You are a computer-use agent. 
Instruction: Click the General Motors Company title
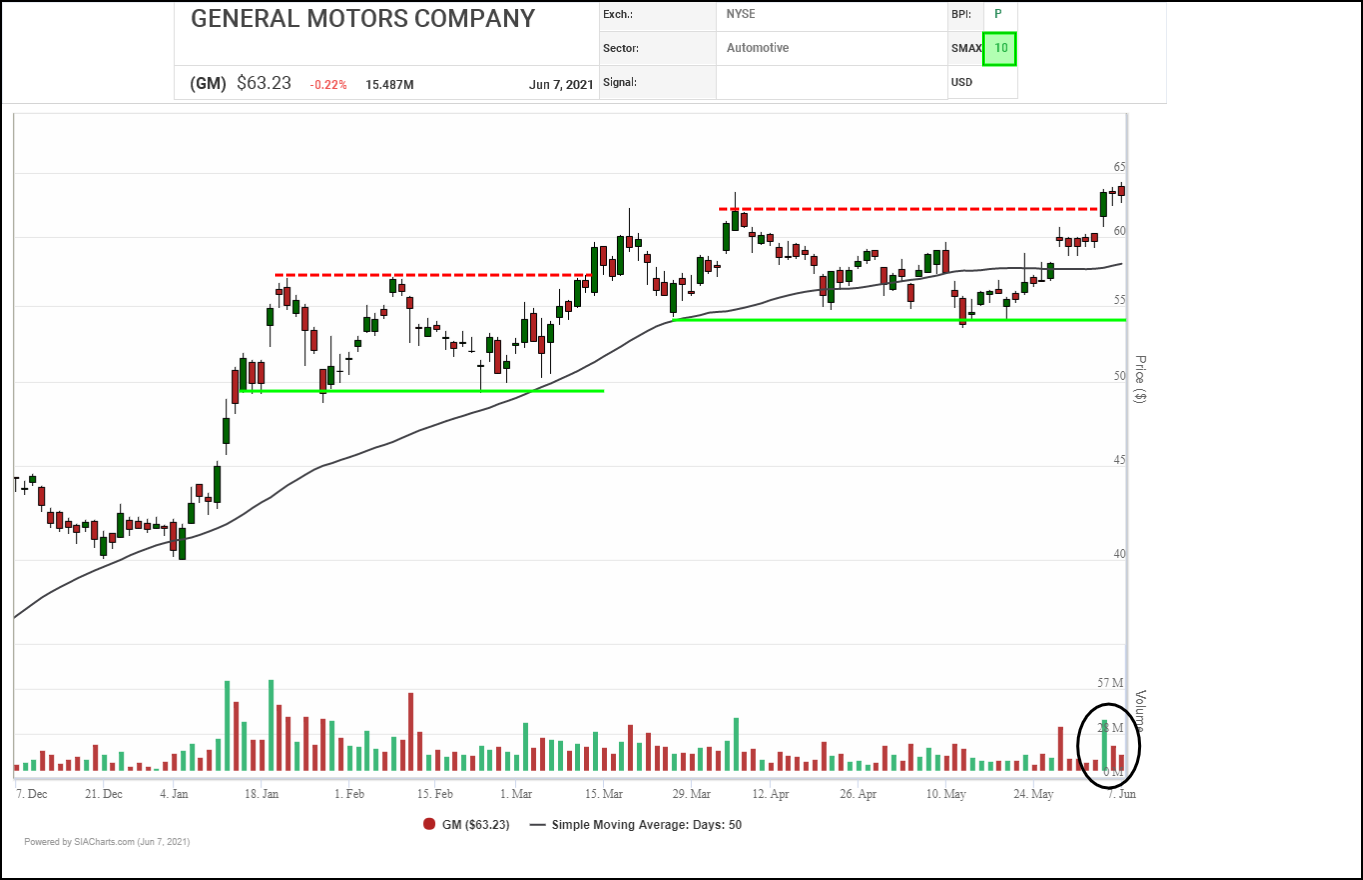363,19
